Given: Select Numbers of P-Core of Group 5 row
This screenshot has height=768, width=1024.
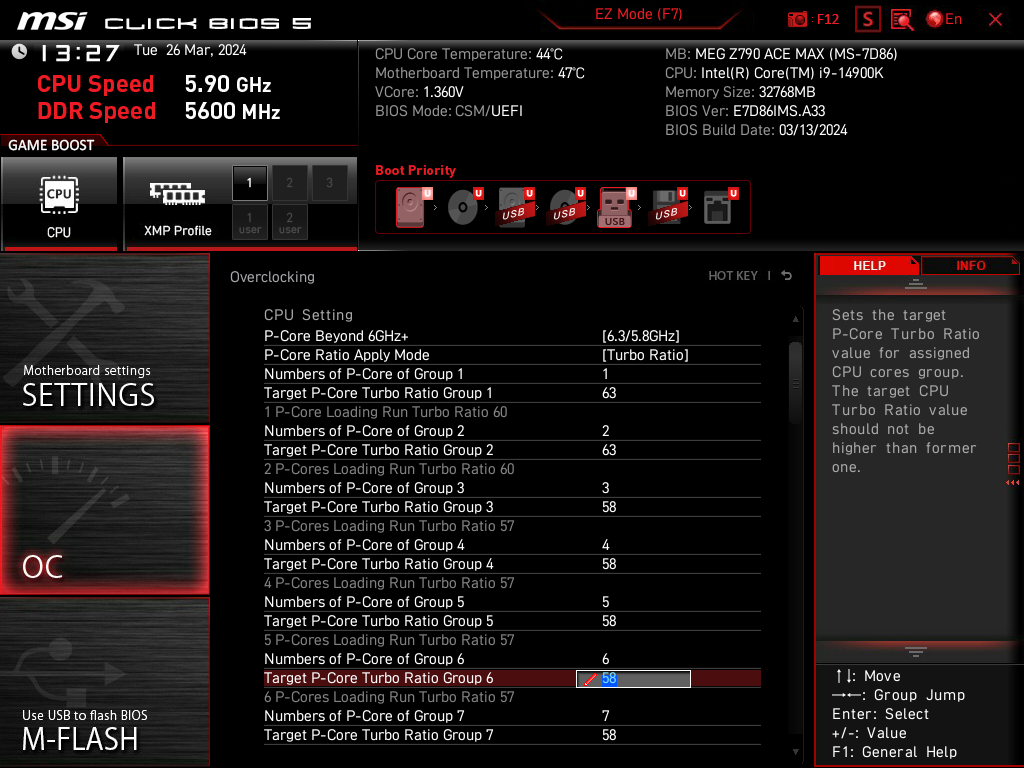Looking at the screenshot, I should coord(512,601).
